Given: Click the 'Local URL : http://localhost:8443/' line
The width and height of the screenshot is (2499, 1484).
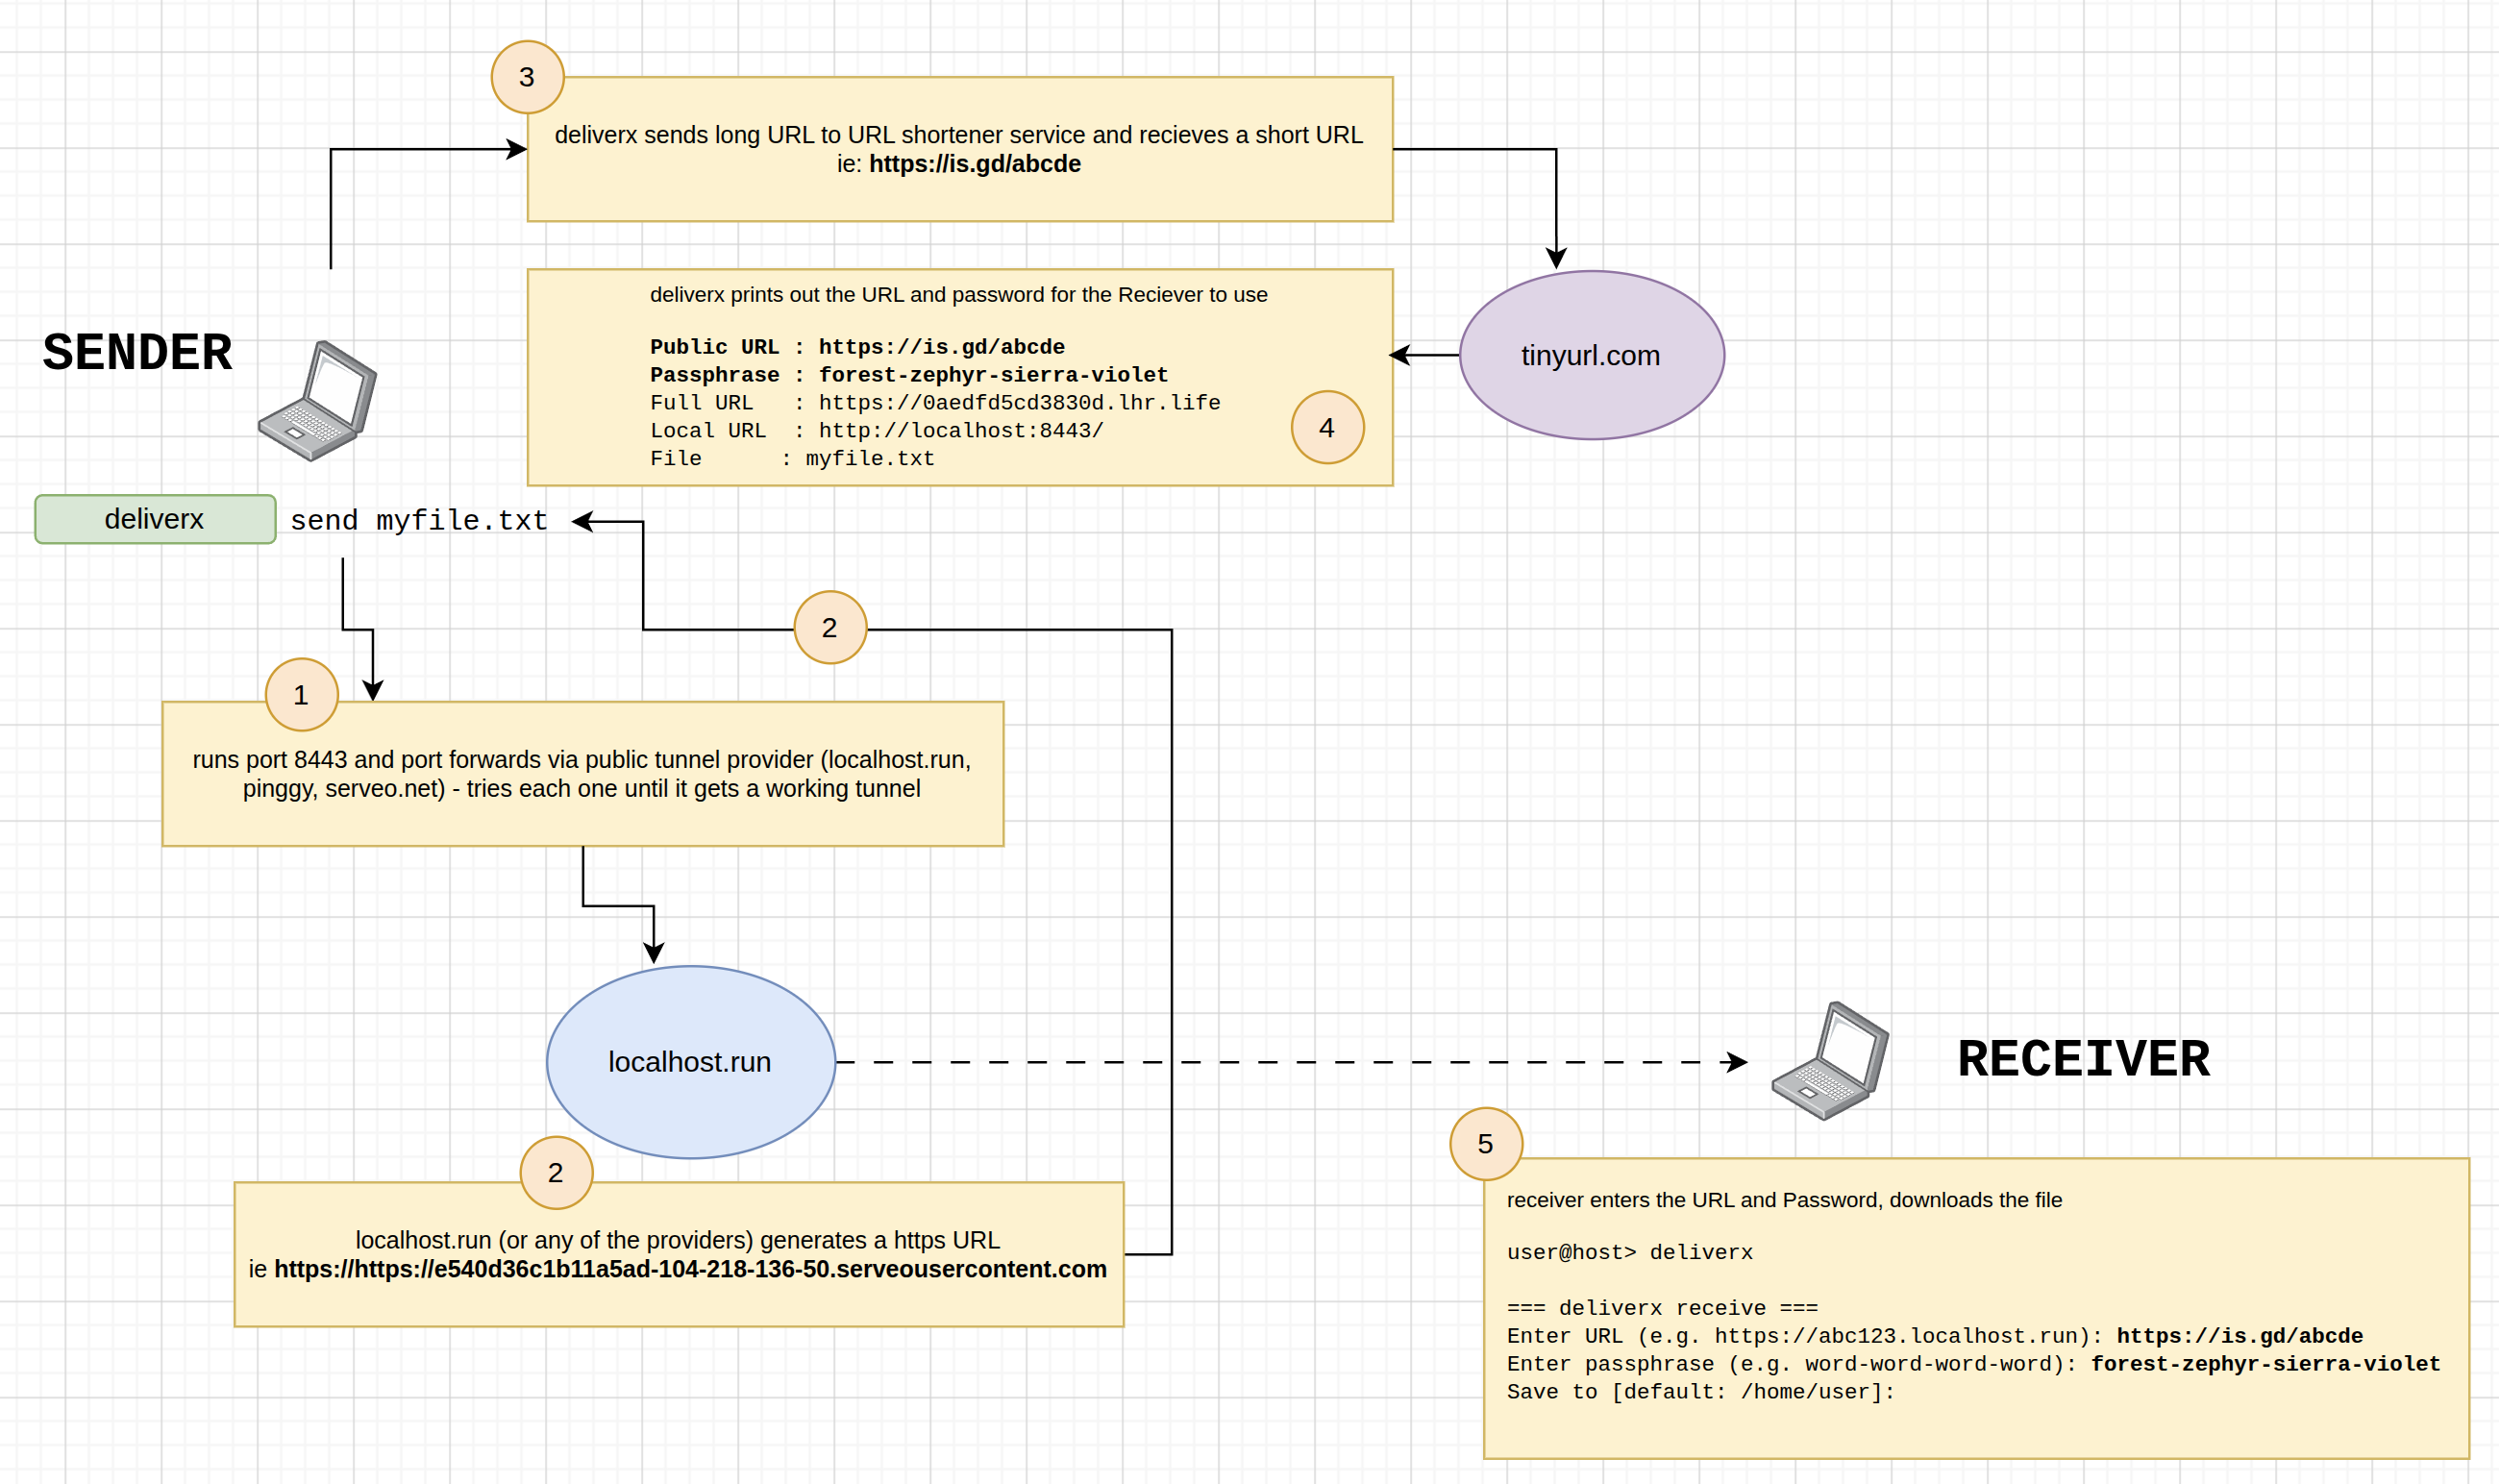Looking at the screenshot, I should [877, 431].
